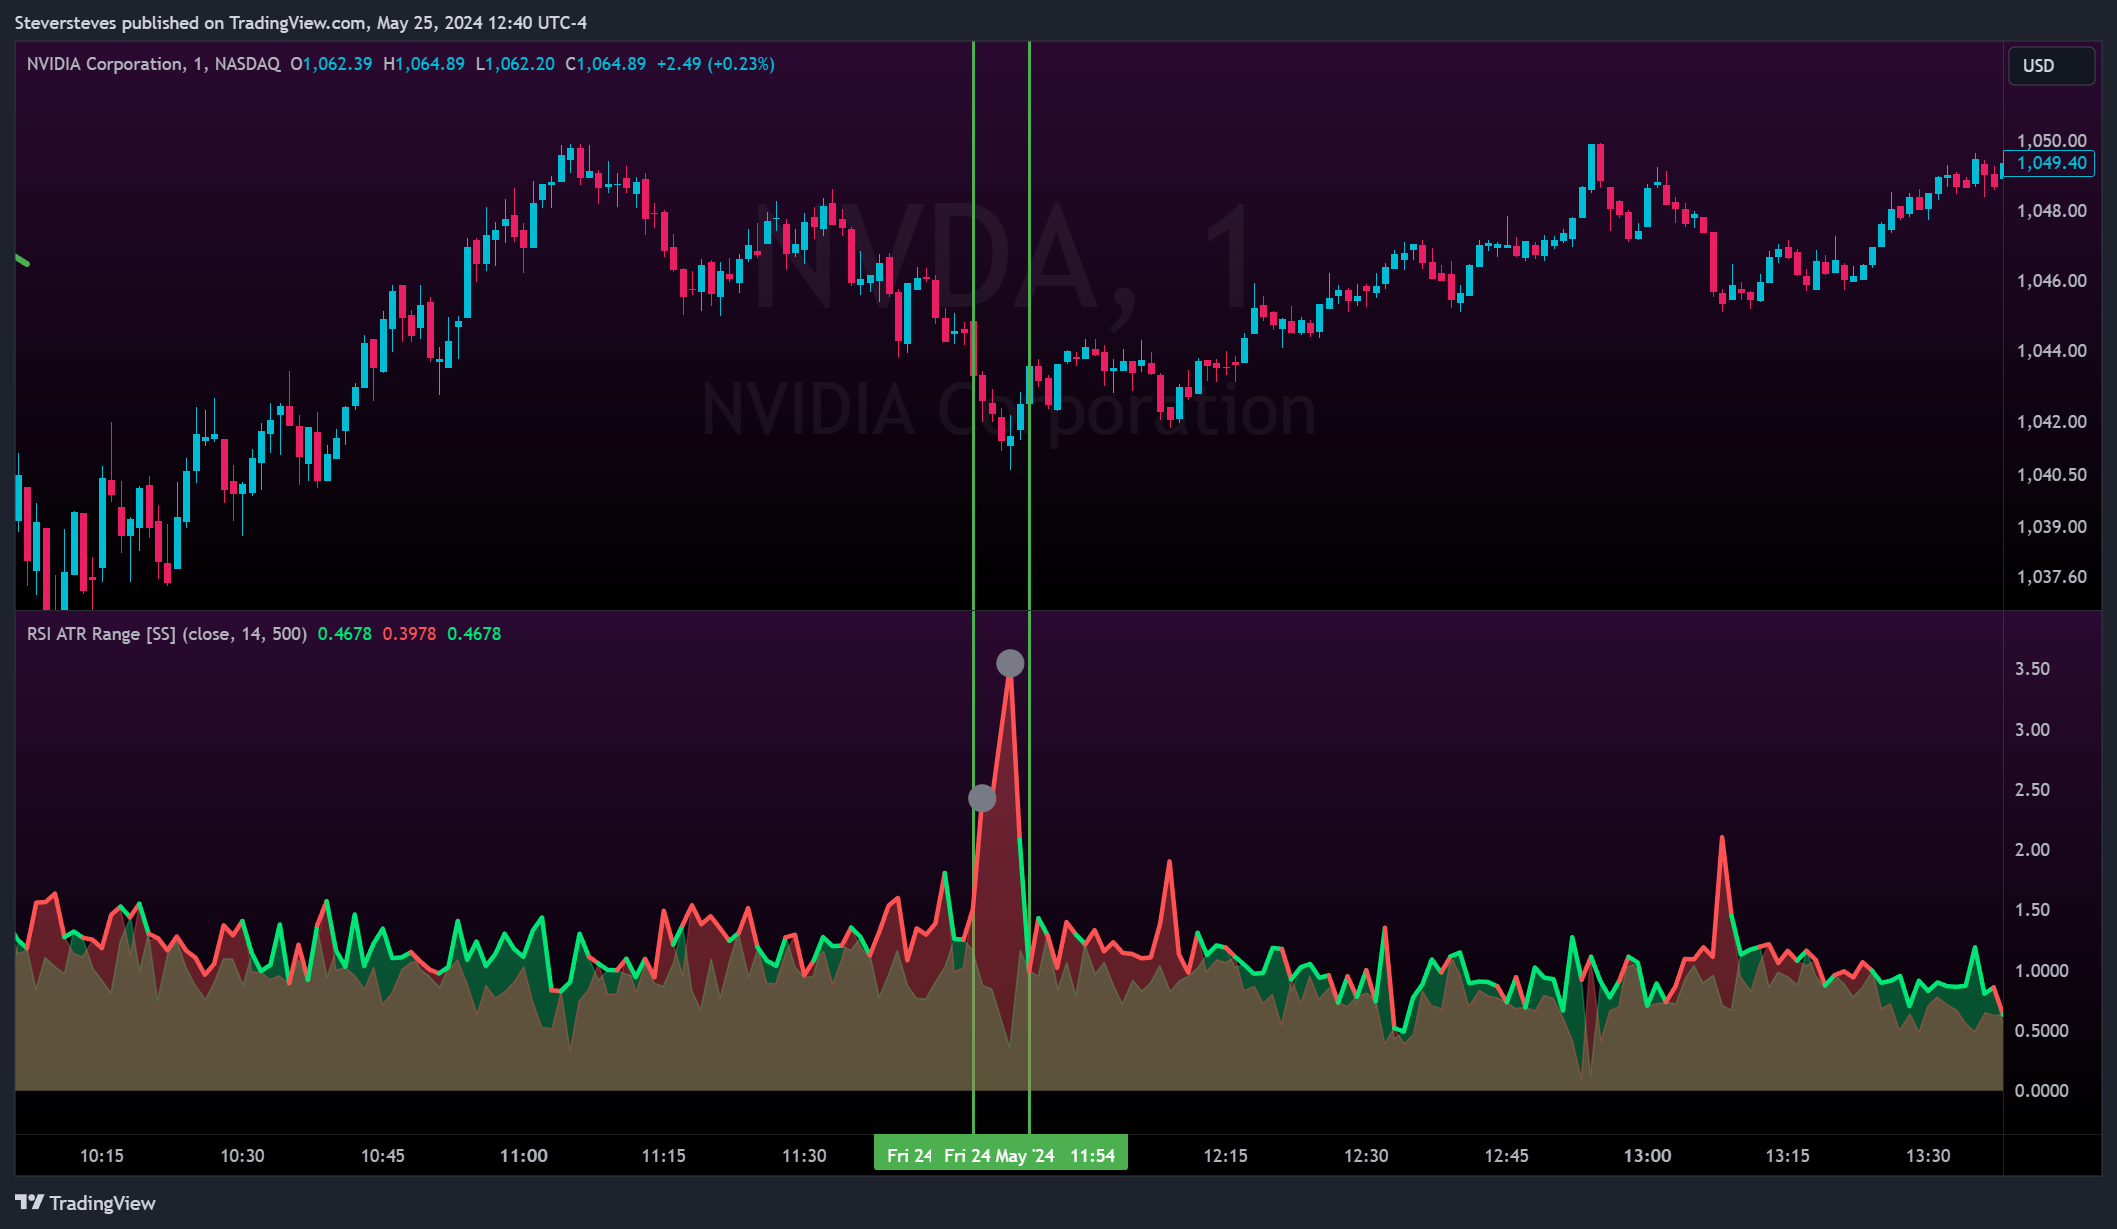
Task: Click the 1,046.00 price axis label
Action: [2051, 281]
